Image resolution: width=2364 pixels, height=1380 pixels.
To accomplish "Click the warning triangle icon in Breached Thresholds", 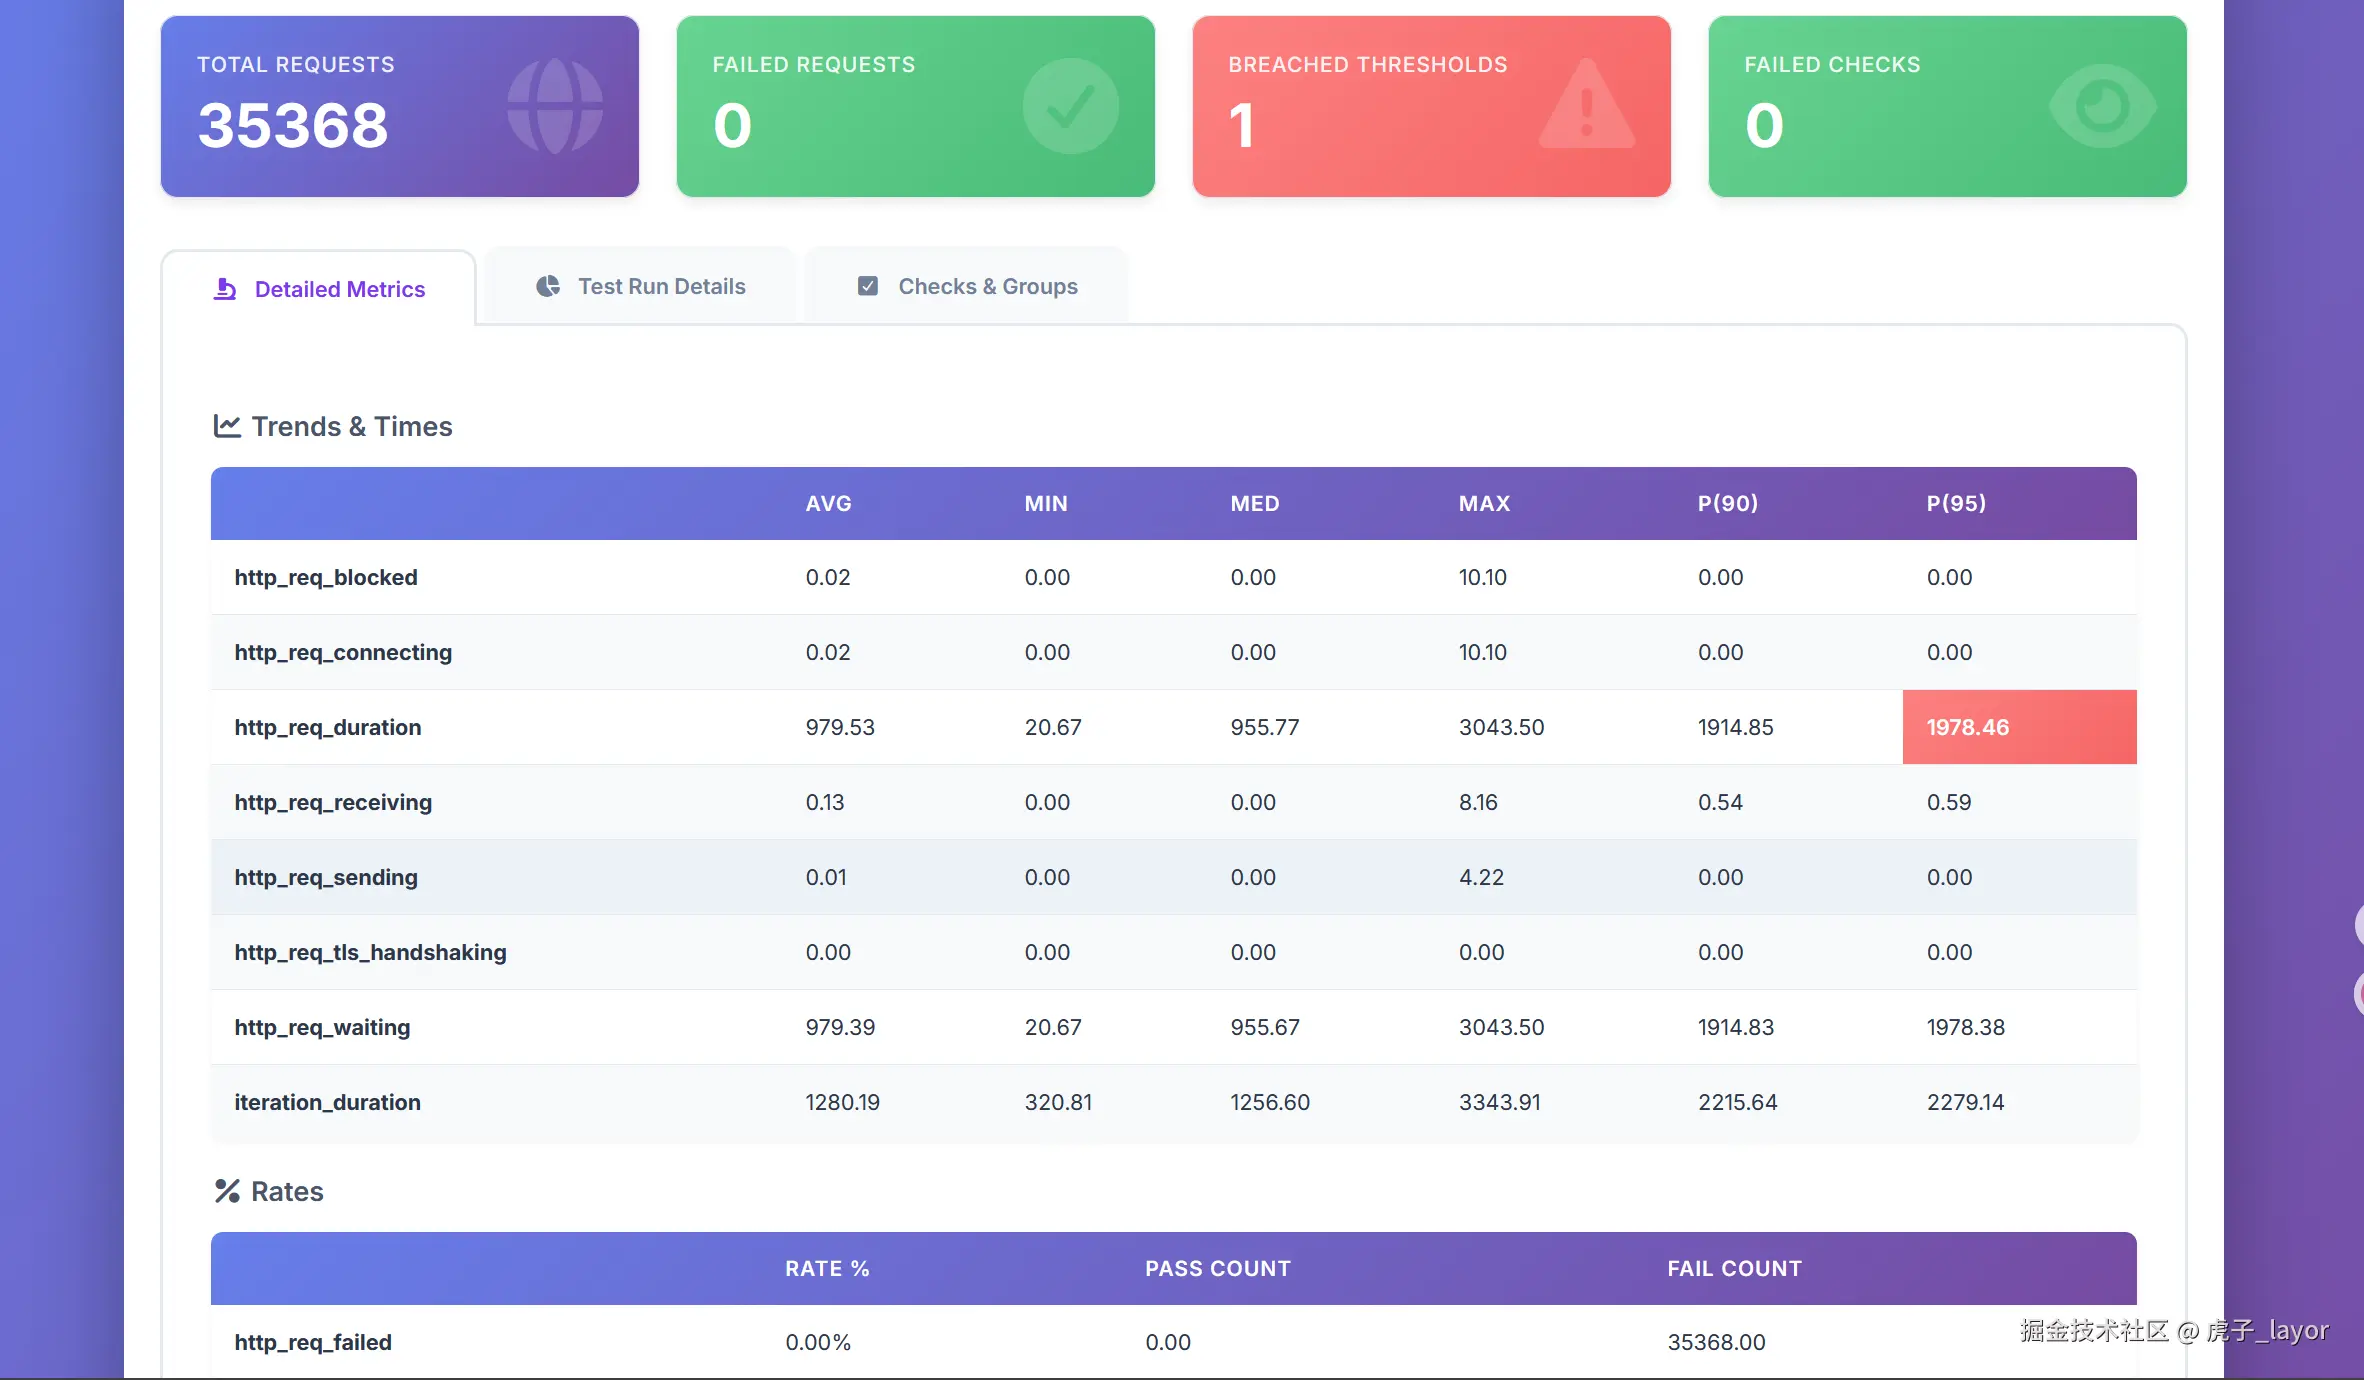I will (x=1586, y=106).
